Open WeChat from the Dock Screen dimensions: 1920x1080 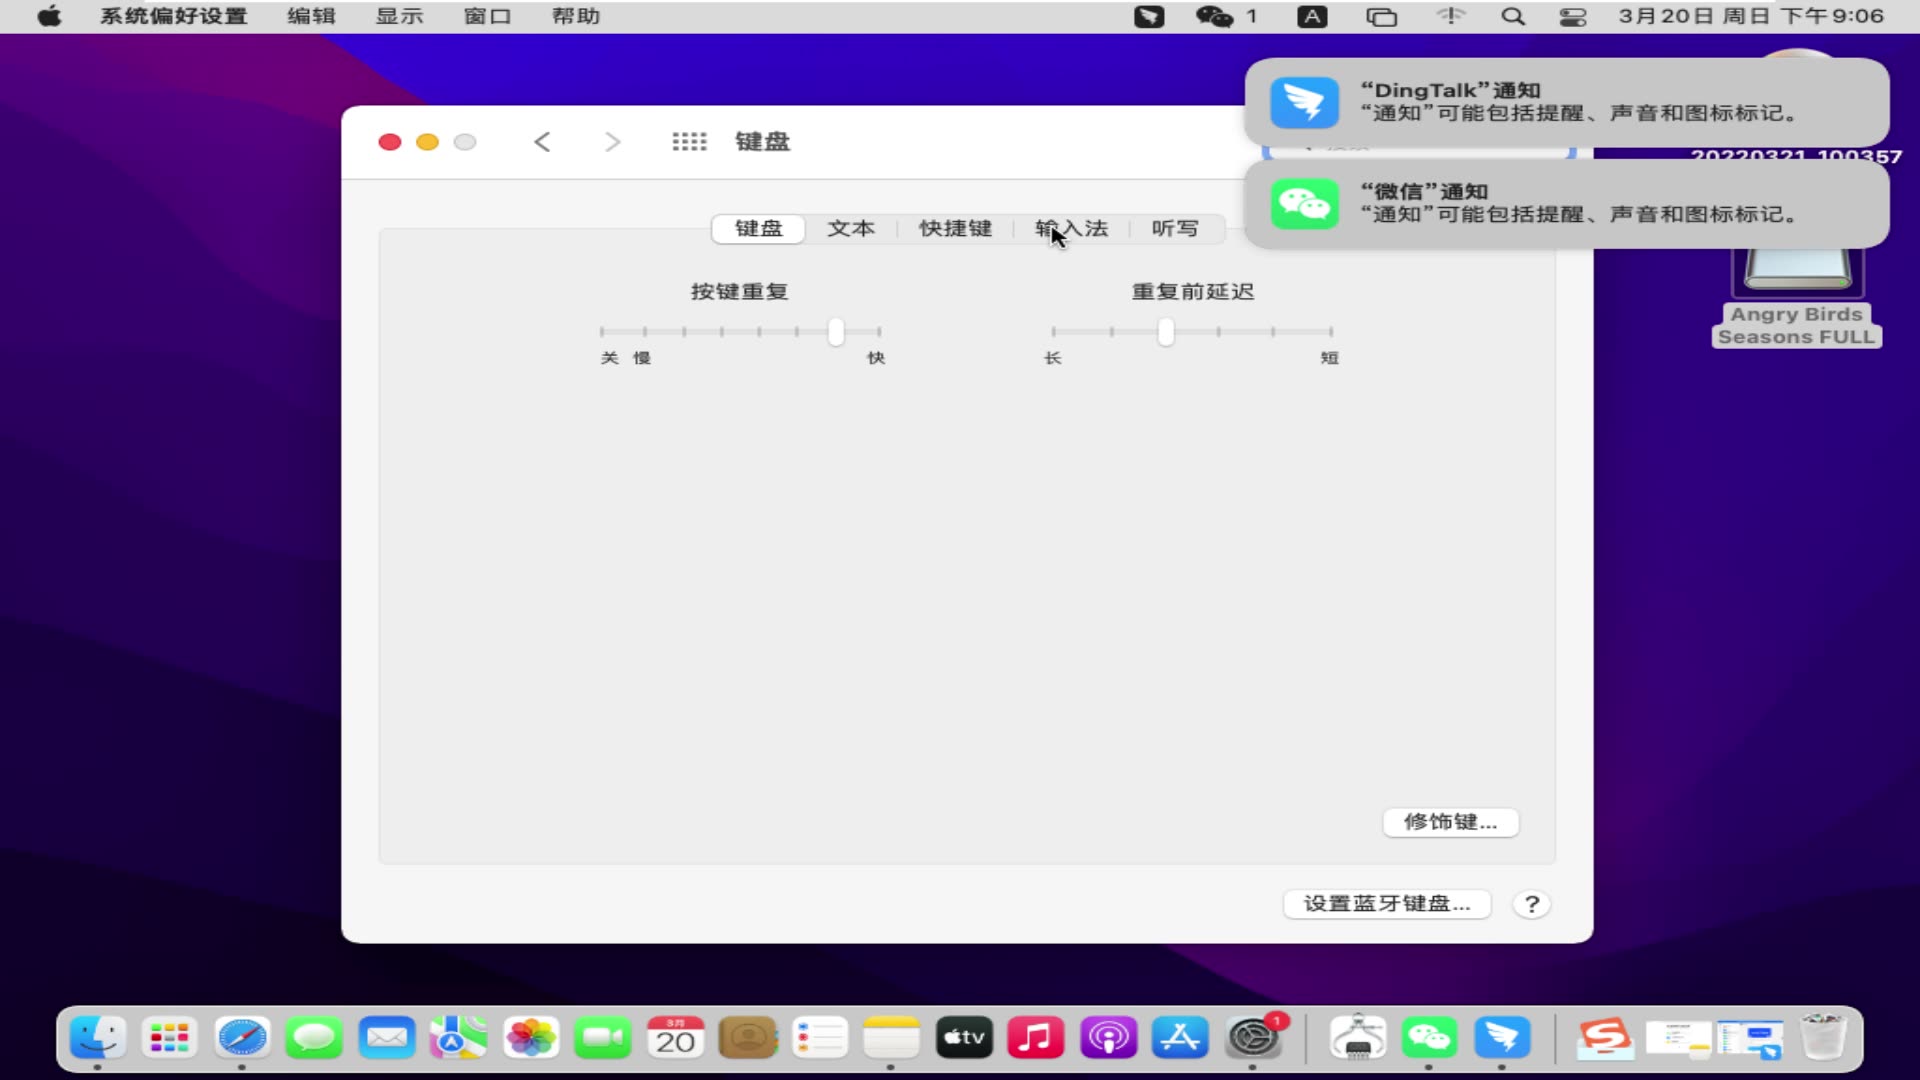(1430, 1037)
